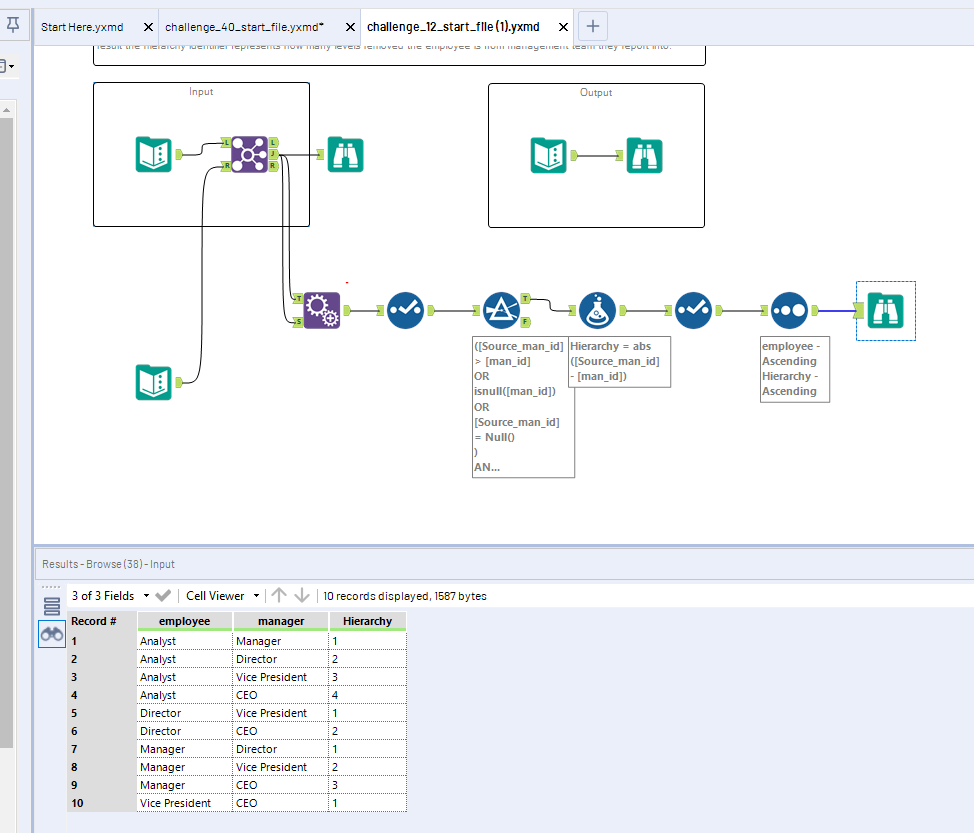Screen dimensions: 974x833
Task: Switch results to metadata list view
Action: click(52, 605)
